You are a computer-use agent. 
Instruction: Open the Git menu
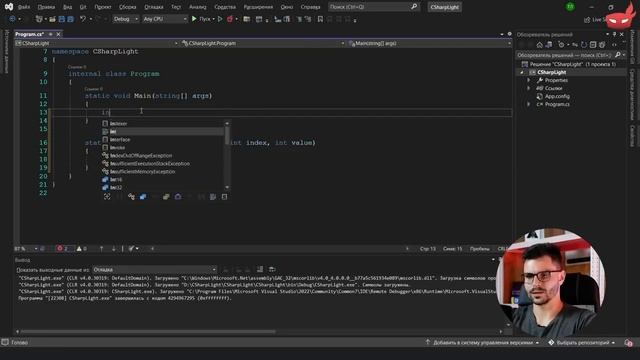83,7
